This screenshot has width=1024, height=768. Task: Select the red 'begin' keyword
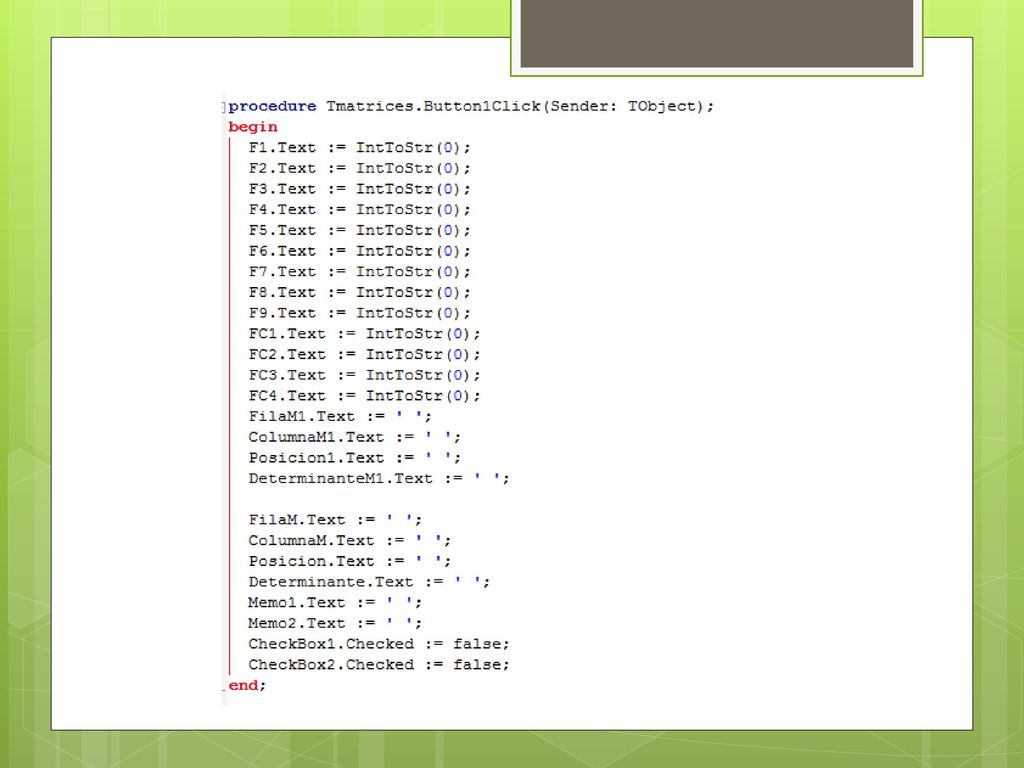click(x=253, y=127)
